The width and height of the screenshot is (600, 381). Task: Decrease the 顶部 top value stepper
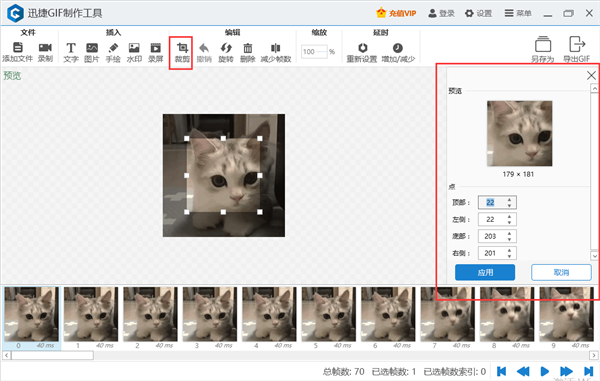(509, 205)
